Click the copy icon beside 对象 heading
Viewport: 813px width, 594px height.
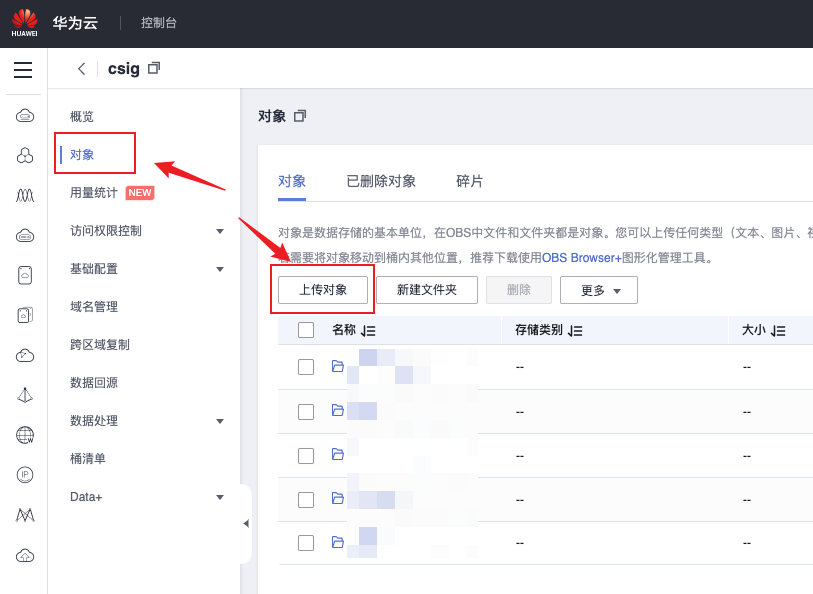pos(300,116)
